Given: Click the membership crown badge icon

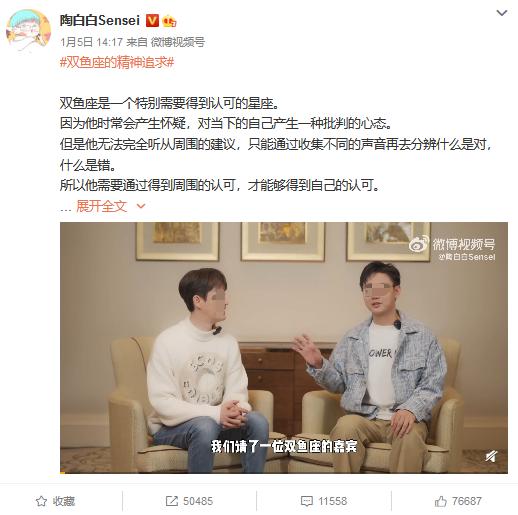Looking at the screenshot, I should click(169, 21).
